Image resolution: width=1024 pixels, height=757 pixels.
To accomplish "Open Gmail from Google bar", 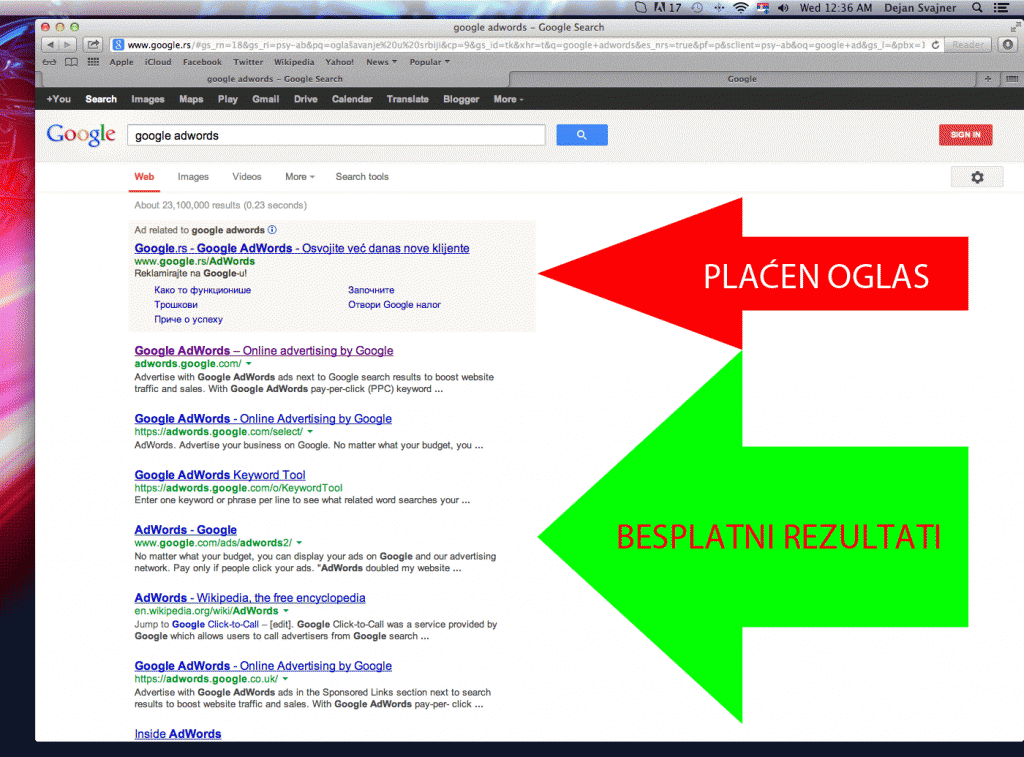I will click(x=266, y=99).
